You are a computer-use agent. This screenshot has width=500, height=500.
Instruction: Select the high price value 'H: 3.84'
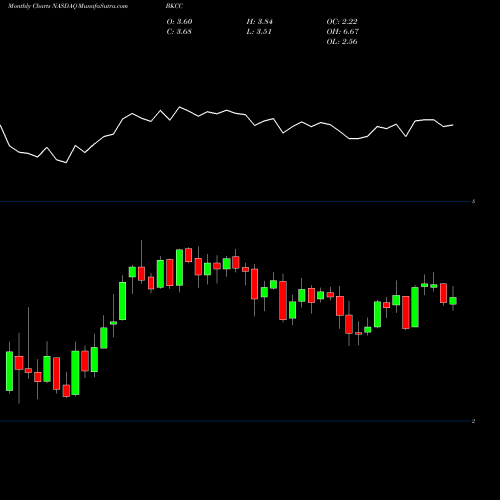(260, 22)
